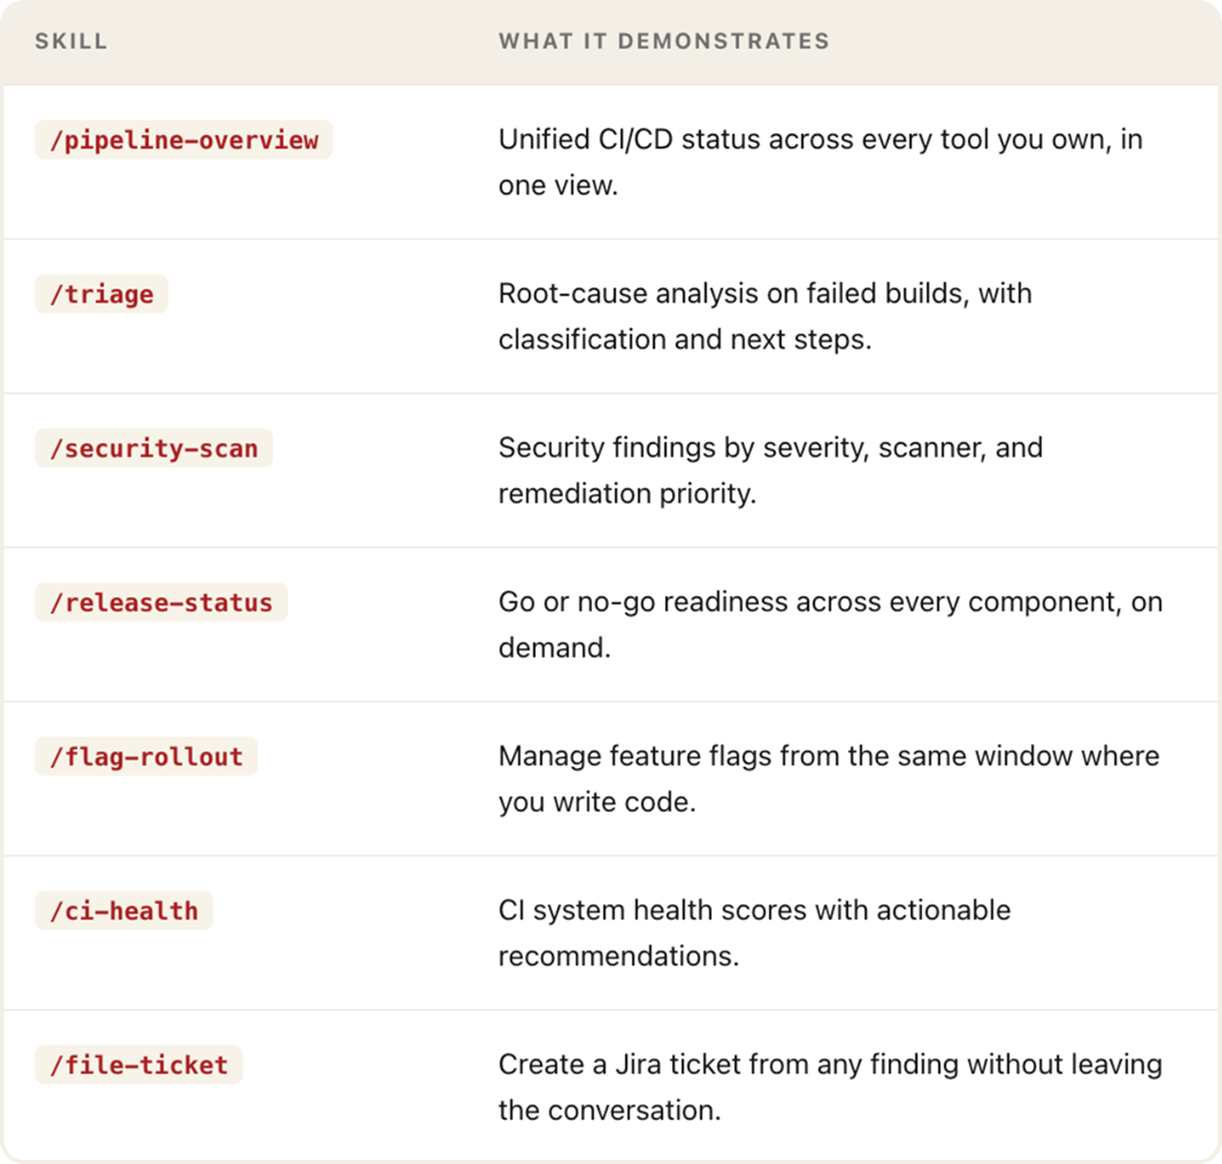
Task: Click the Go or no-go readiness description
Action: (830, 624)
